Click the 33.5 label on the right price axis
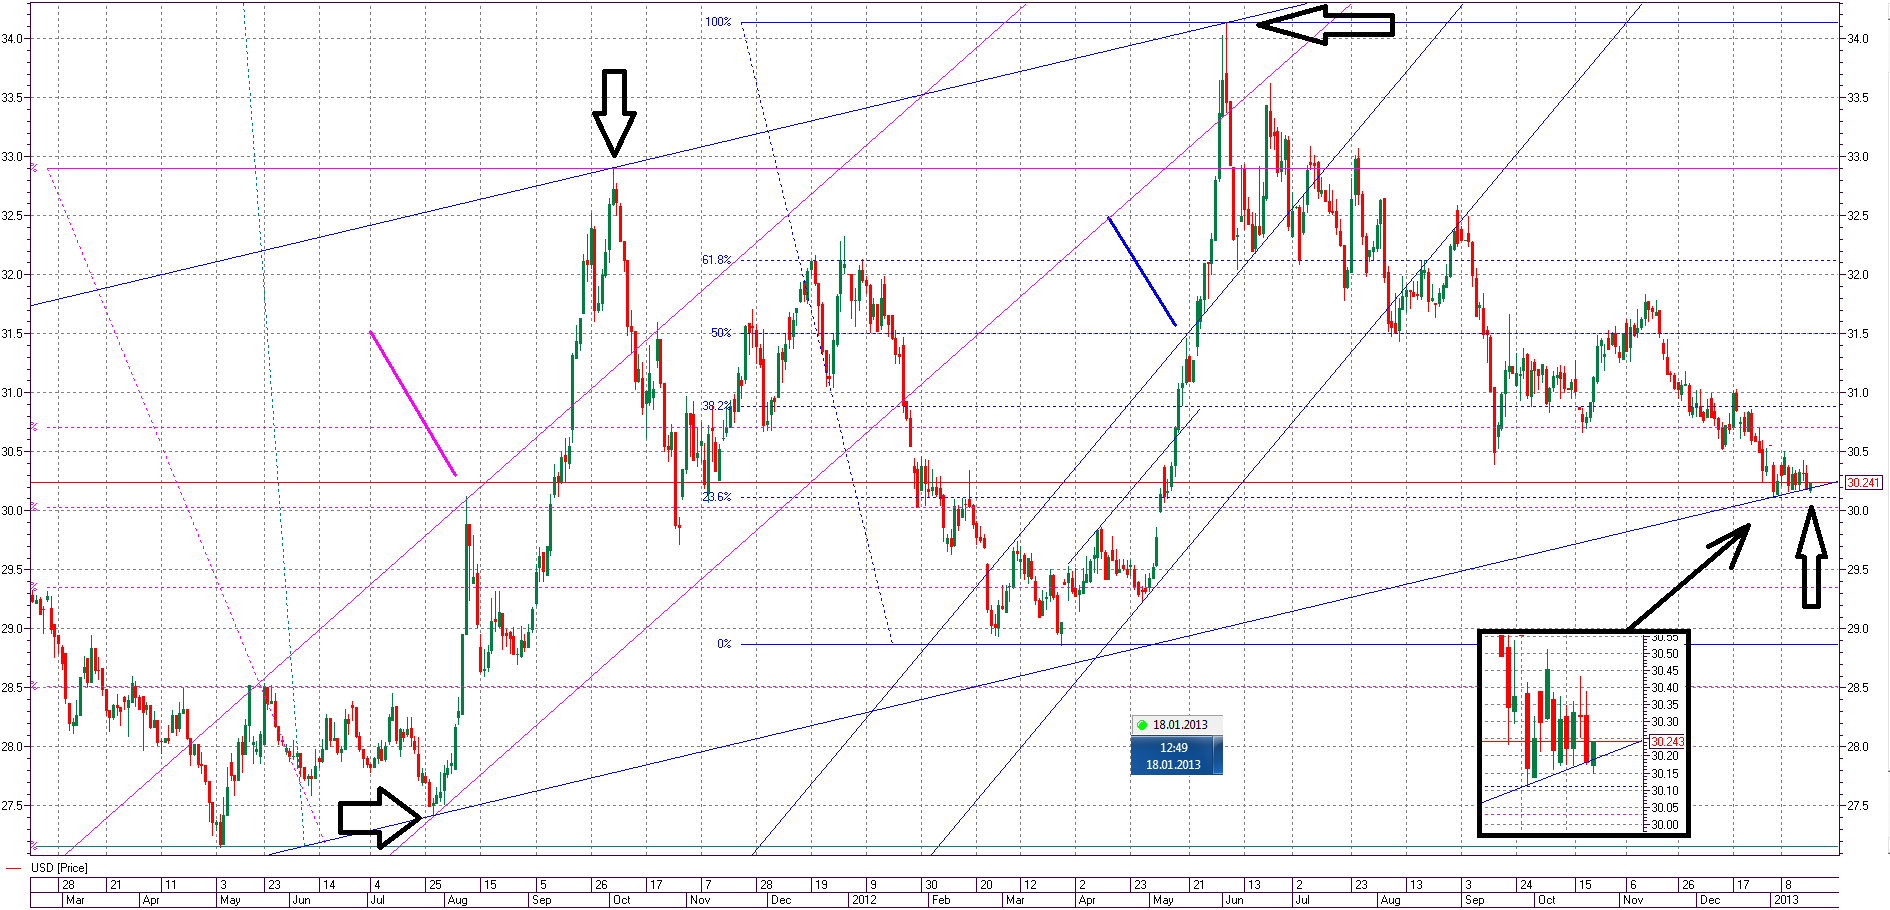1890x910 pixels. (x=1858, y=98)
